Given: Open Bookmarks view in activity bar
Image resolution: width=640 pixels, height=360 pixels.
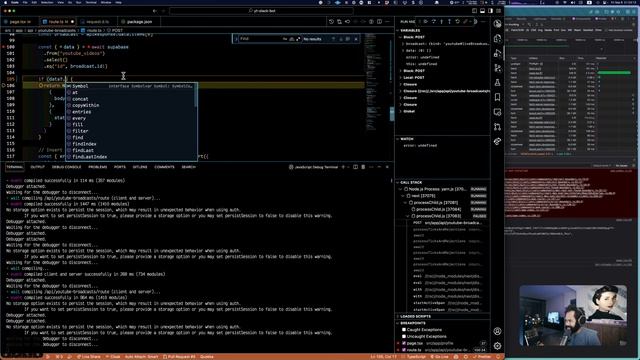Looking at the screenshot, I should coord(497,97).
